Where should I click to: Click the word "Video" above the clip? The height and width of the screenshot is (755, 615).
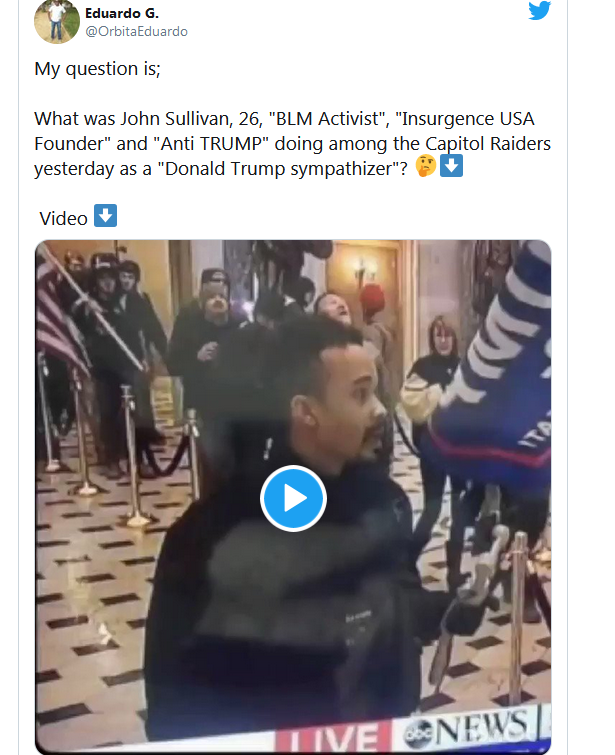(x=64, y=219)
